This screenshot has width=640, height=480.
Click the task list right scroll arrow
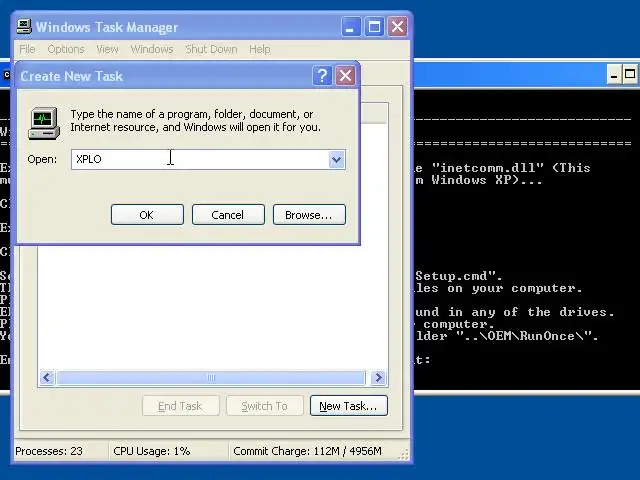click(378, 378)
